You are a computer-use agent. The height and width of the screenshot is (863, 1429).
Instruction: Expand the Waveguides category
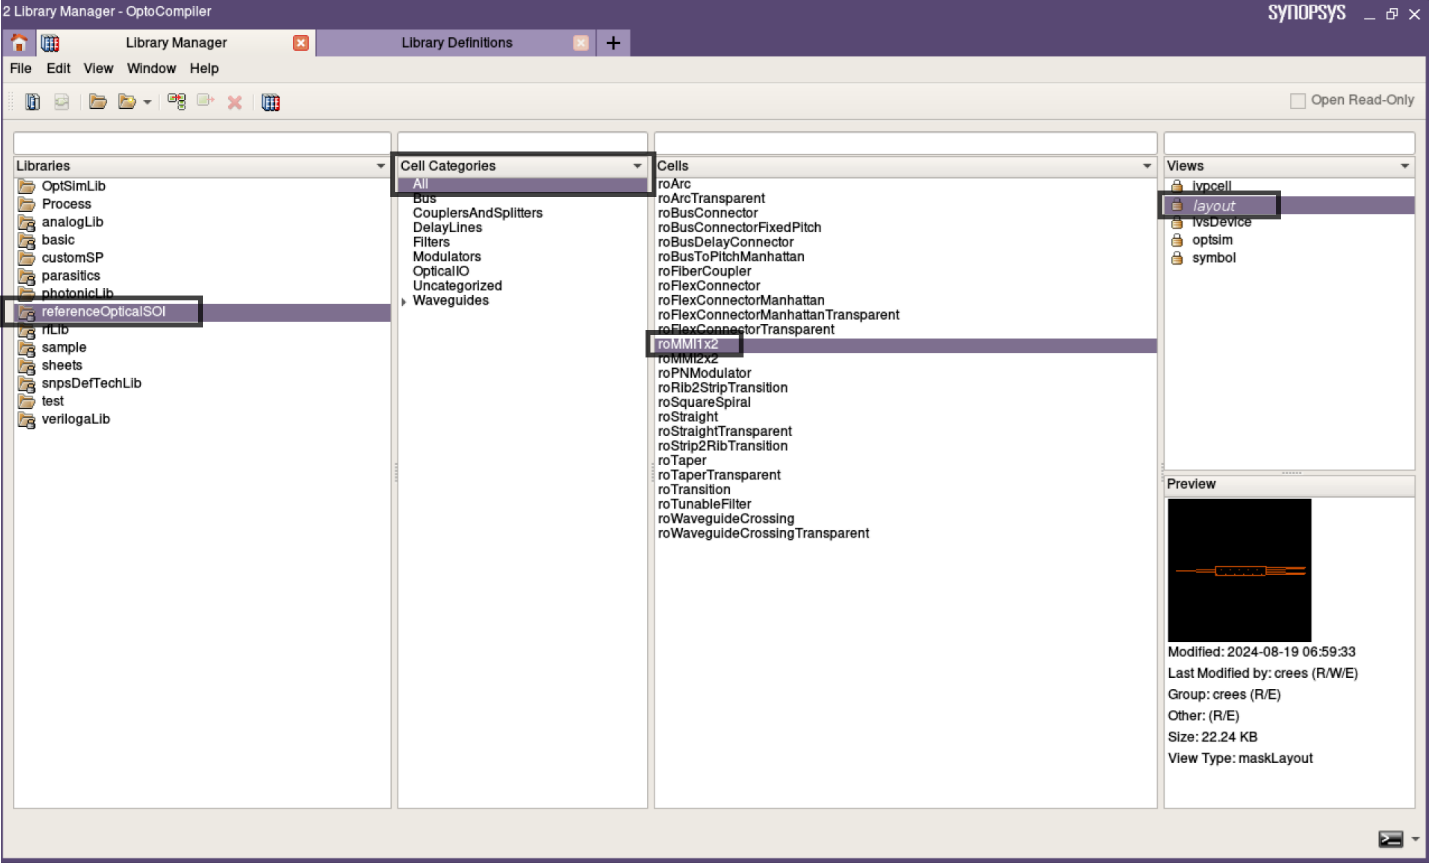pyautogui.click(x=404, y=301)
